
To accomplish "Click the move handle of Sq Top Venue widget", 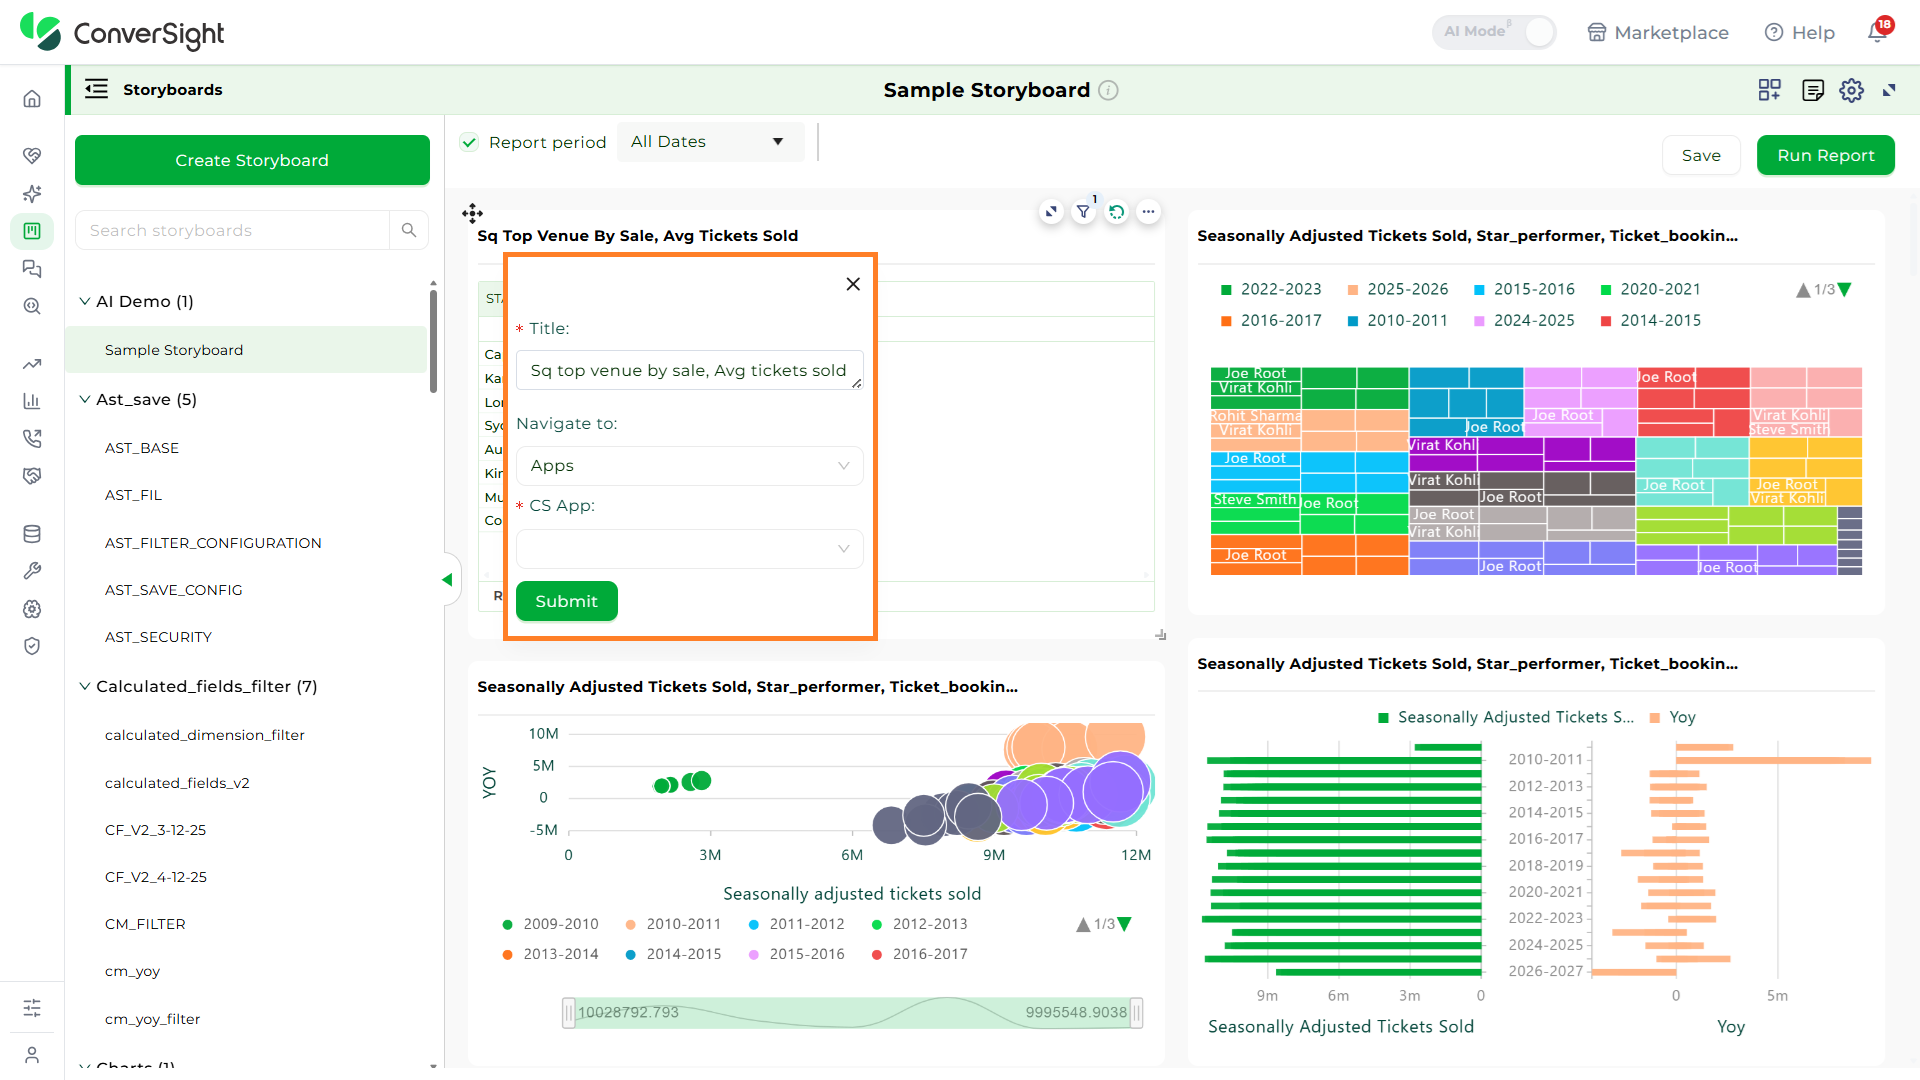I will click(472, 212).
